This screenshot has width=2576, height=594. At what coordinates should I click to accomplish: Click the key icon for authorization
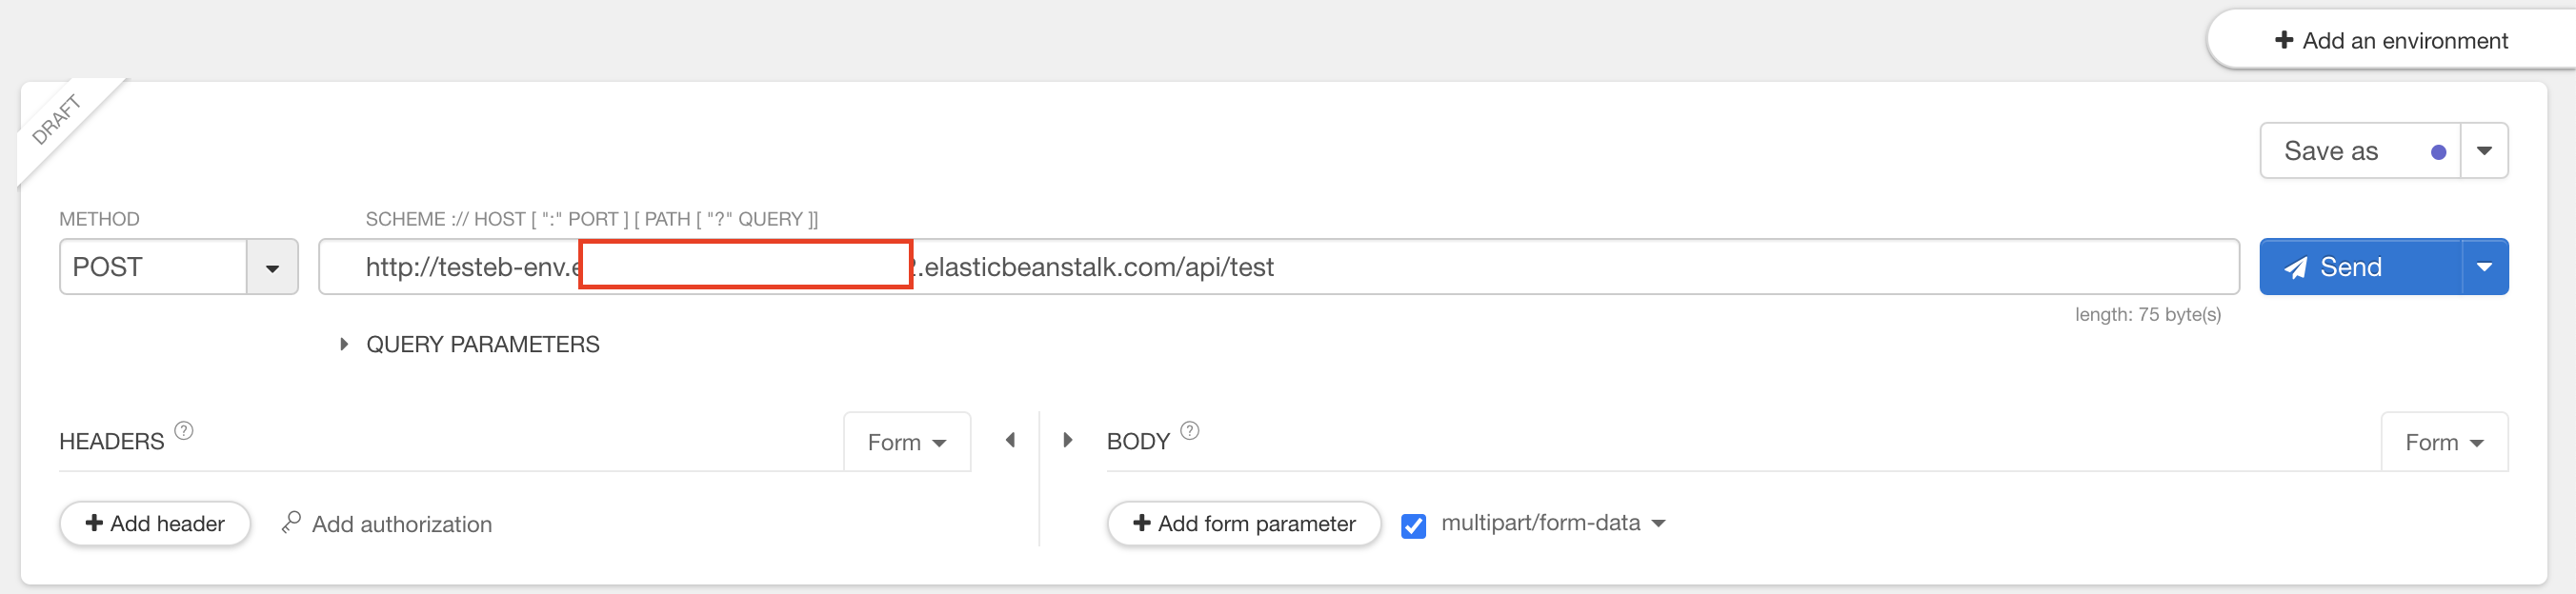291,523
